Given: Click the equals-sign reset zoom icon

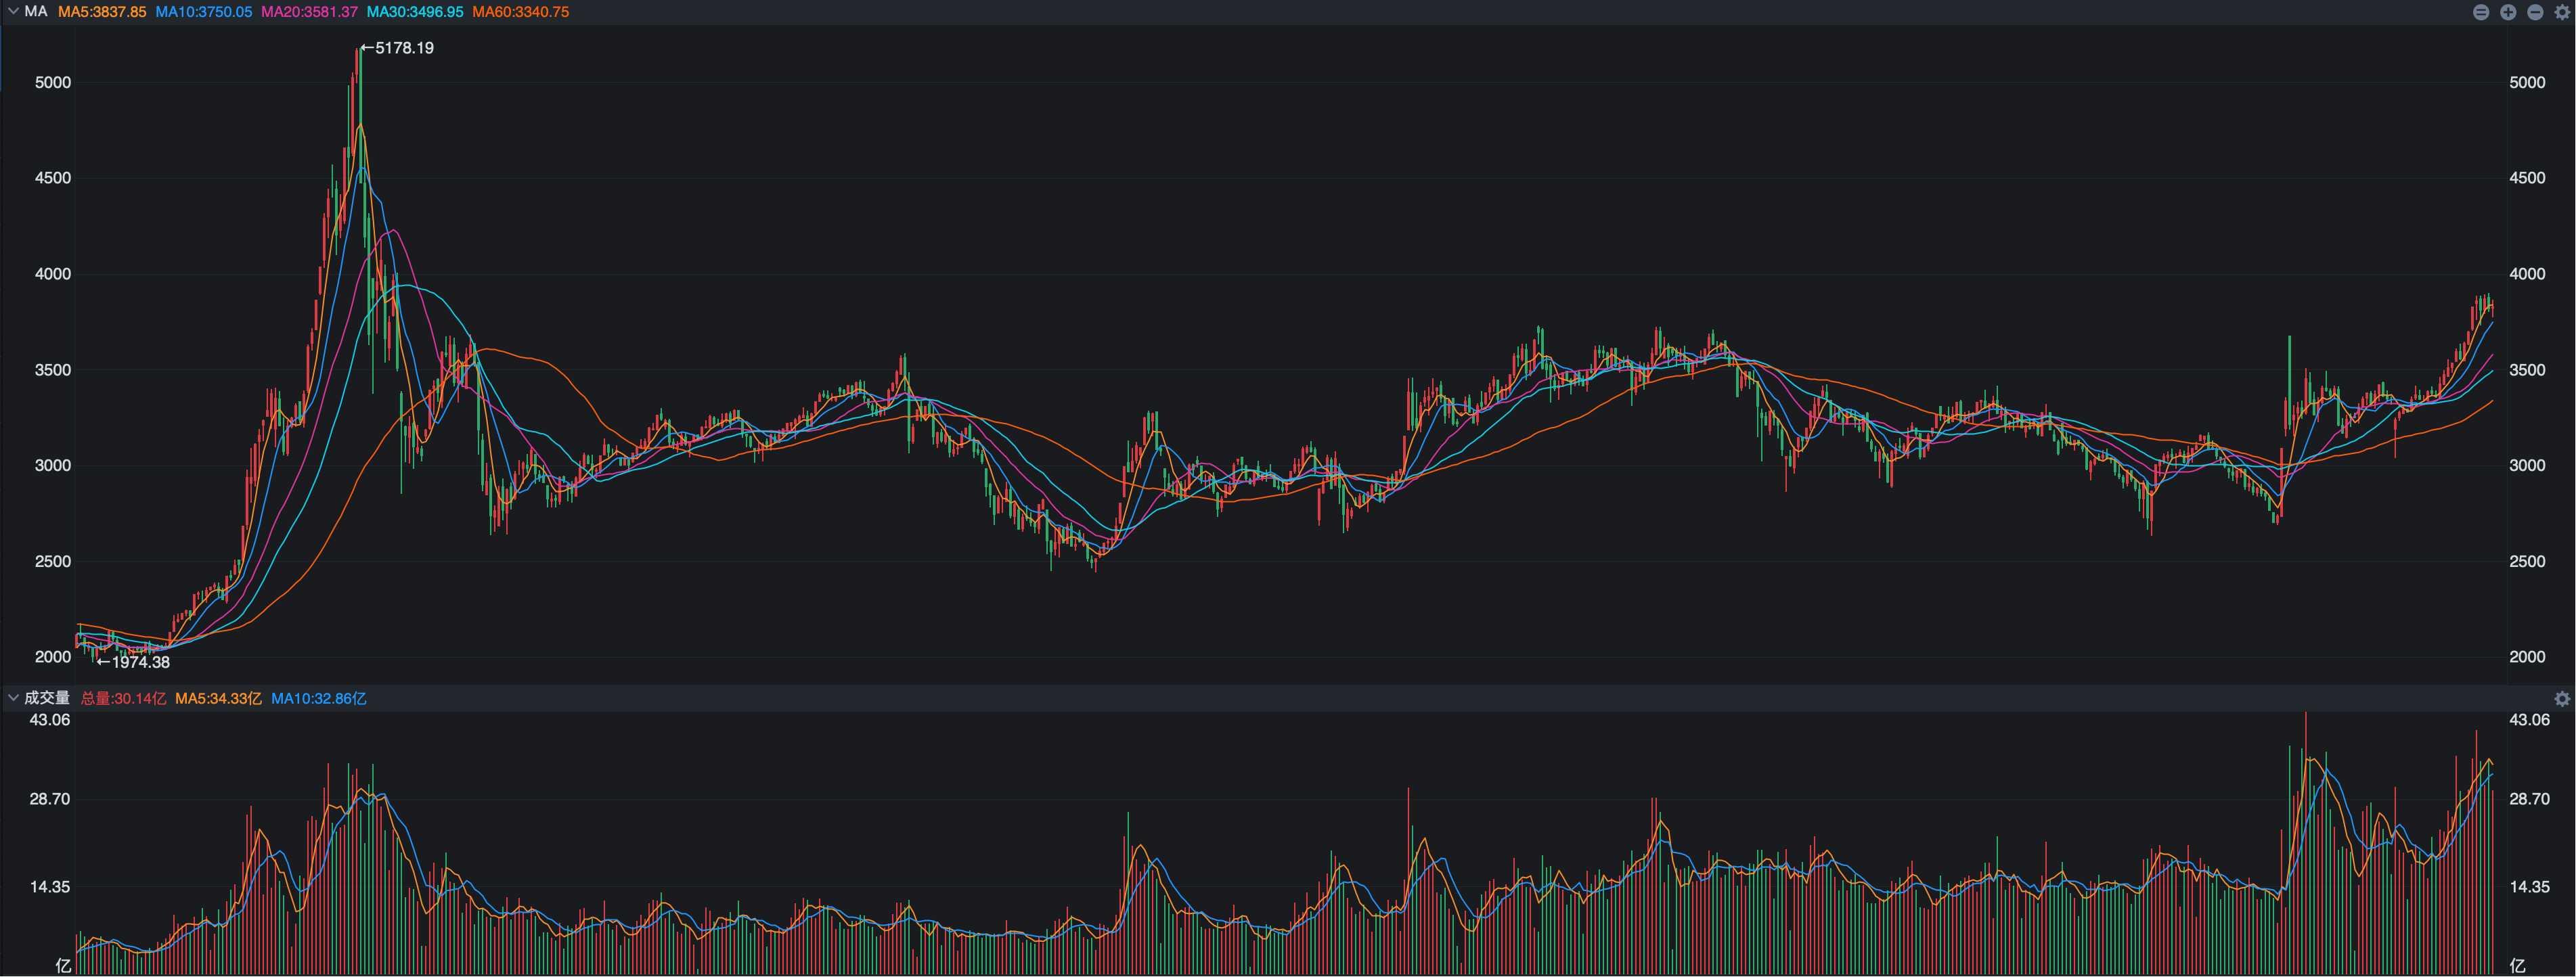Looking at the screenshot, I should [x=2481, y=12].
